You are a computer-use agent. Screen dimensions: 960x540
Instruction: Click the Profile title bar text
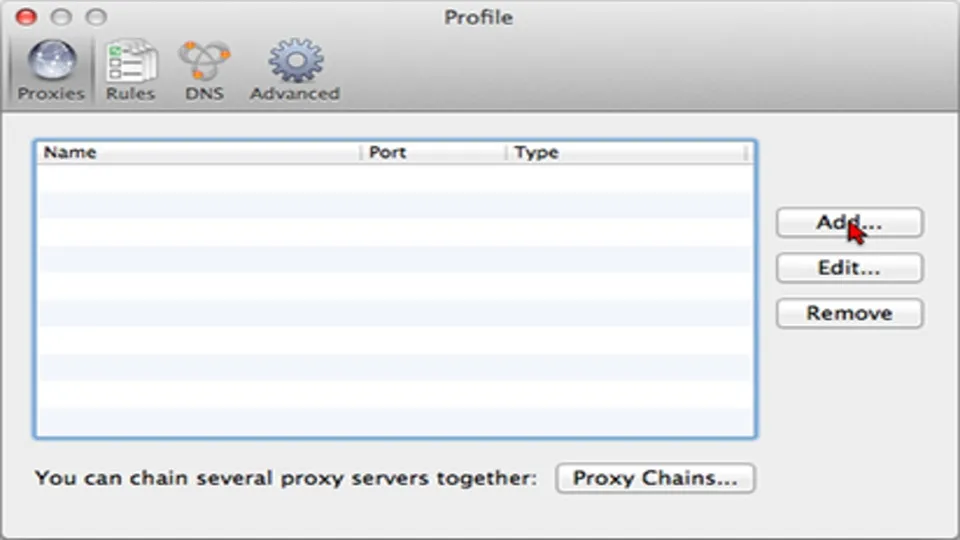pos(478,18)
